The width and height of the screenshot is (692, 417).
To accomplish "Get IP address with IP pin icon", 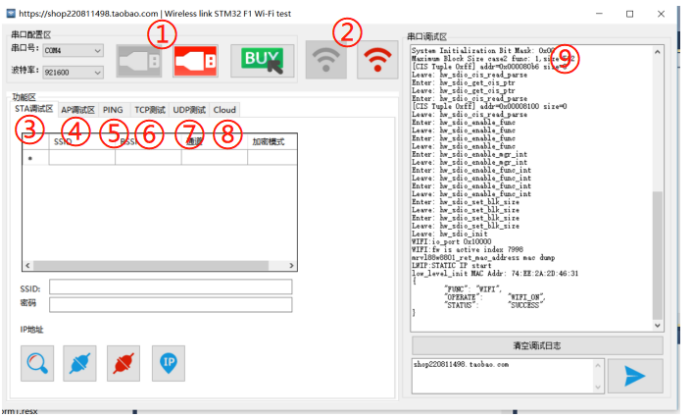I will [x=169, y=363].
